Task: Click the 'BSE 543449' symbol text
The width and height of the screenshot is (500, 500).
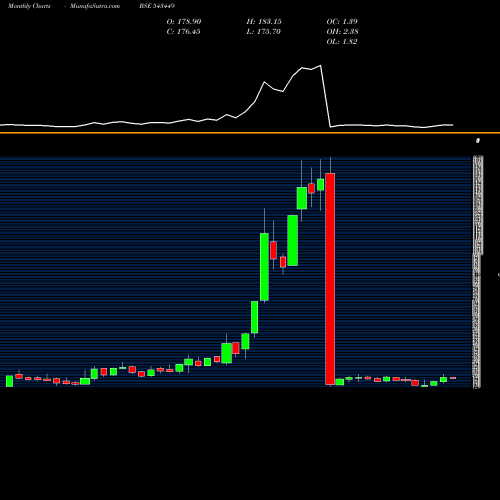Action: 157,6
